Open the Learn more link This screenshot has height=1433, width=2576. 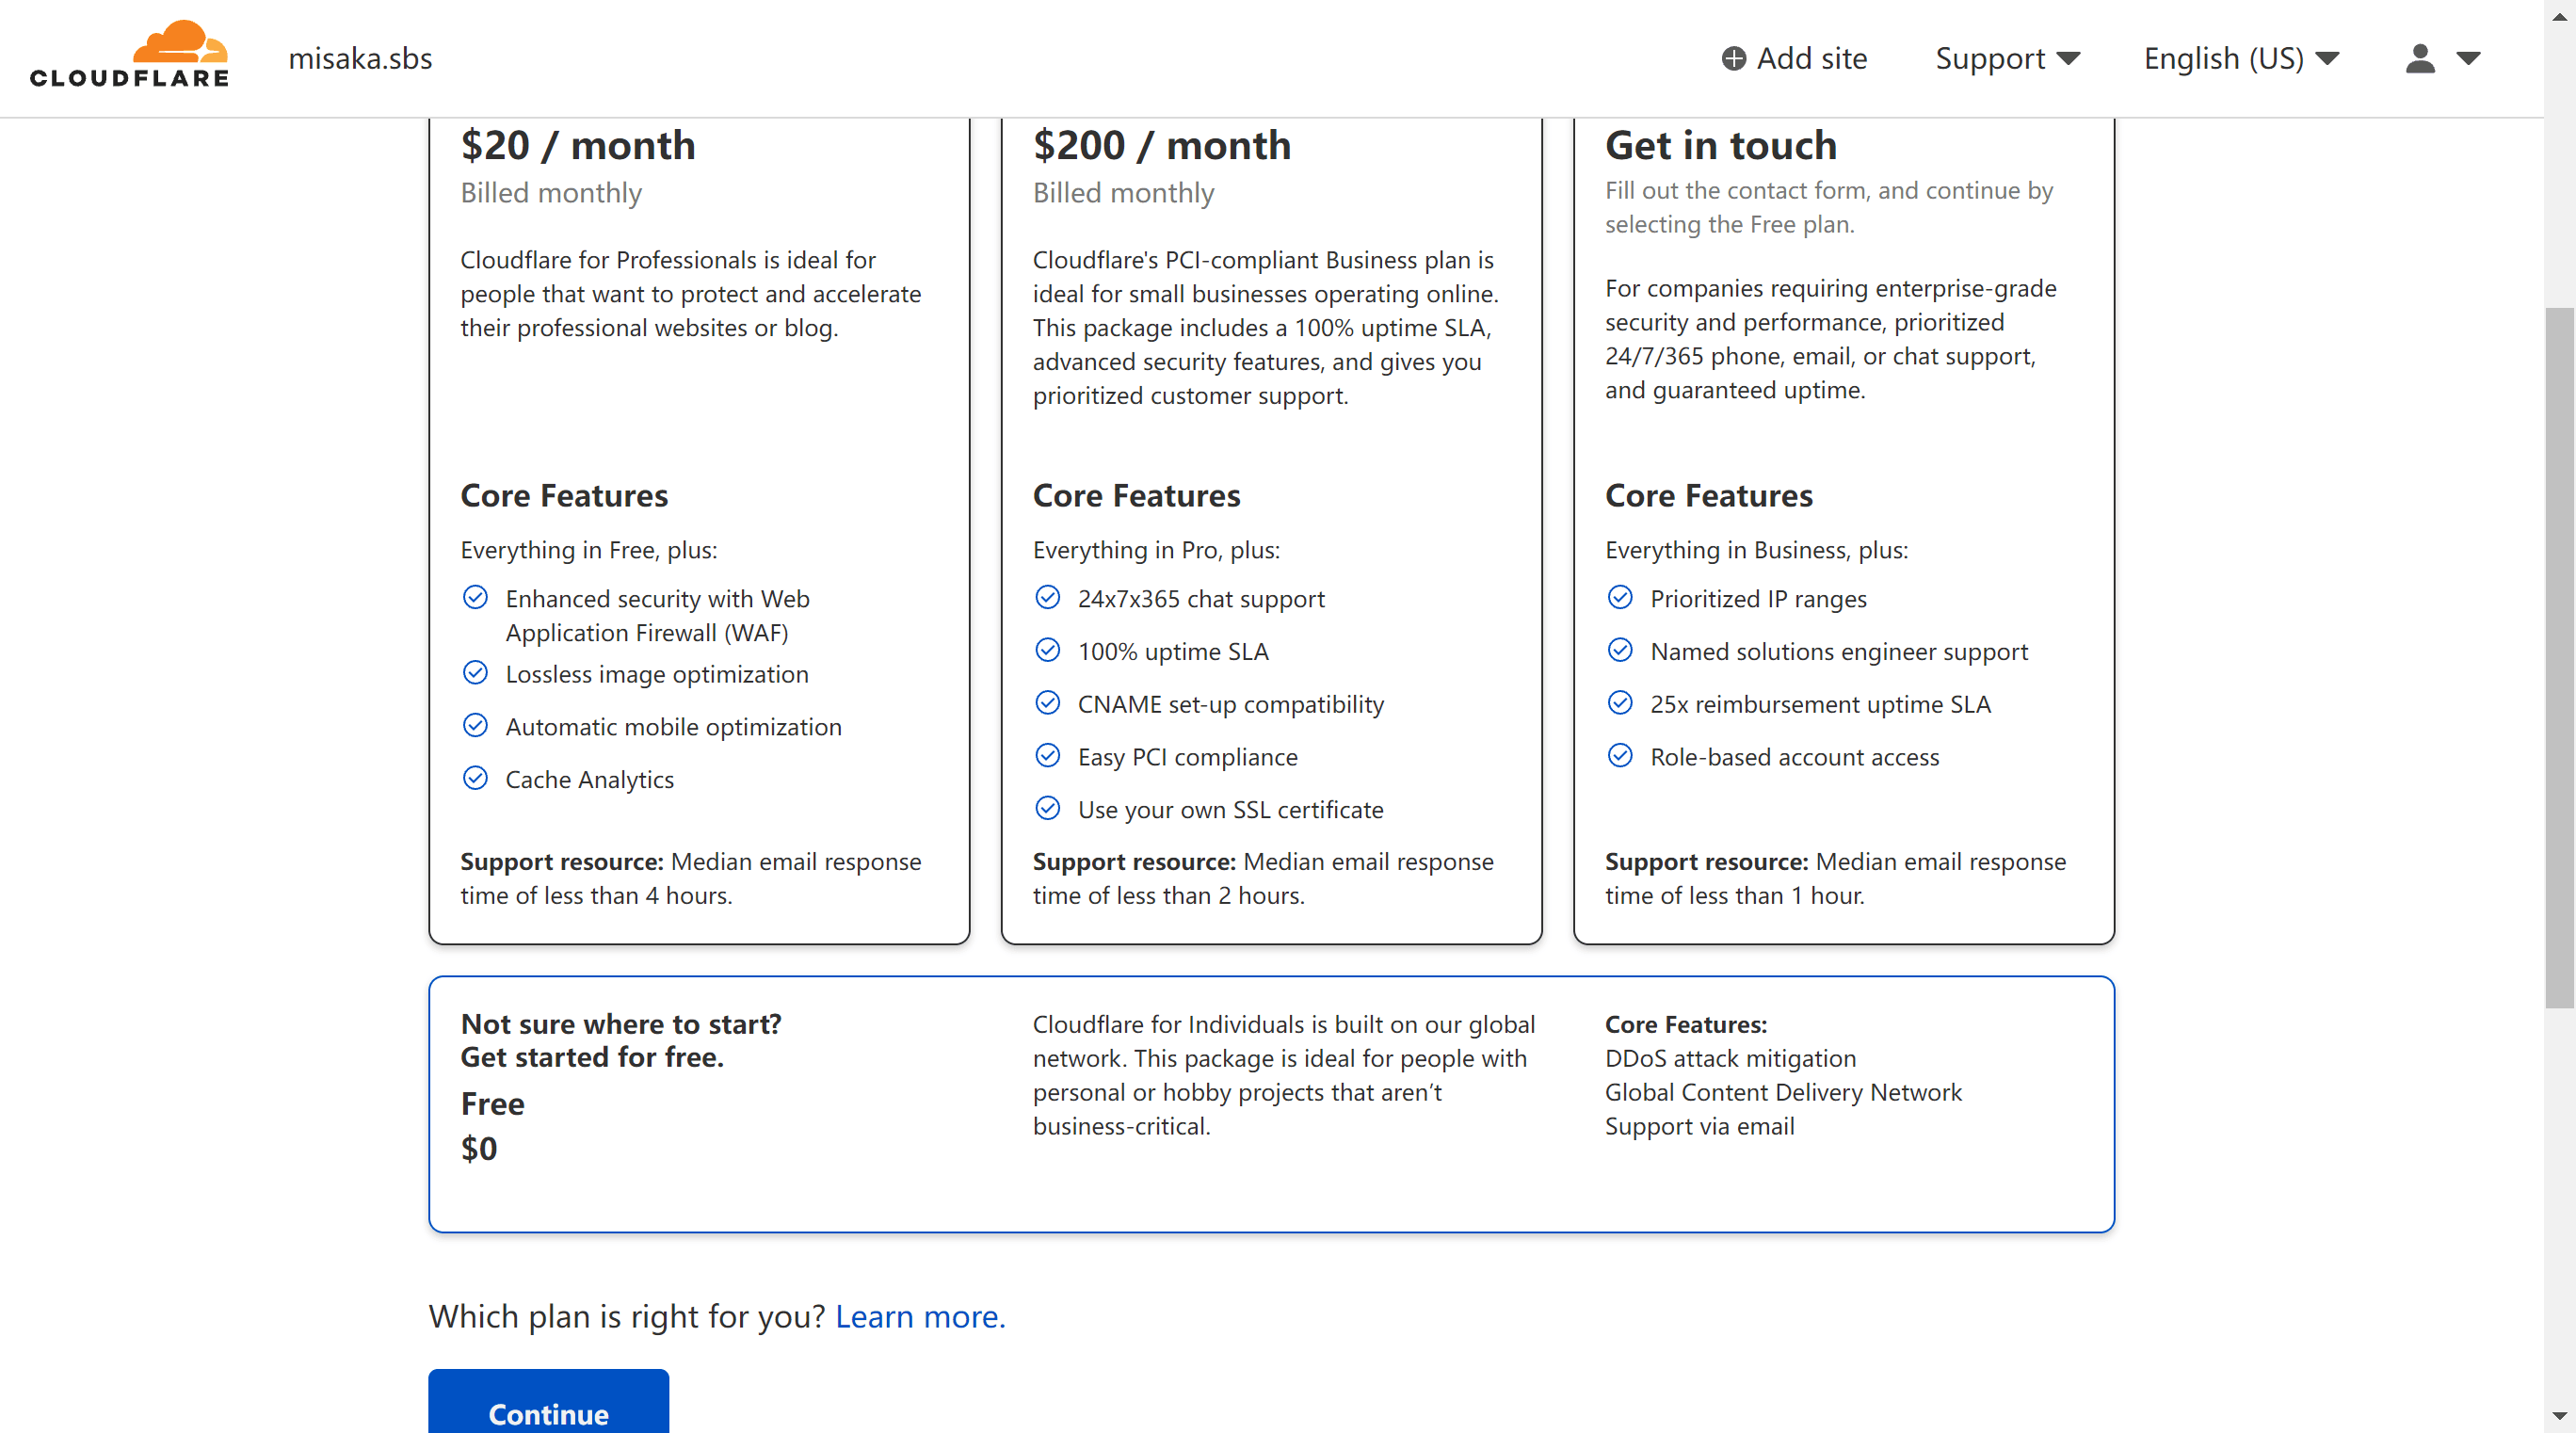click(919, 1316)
